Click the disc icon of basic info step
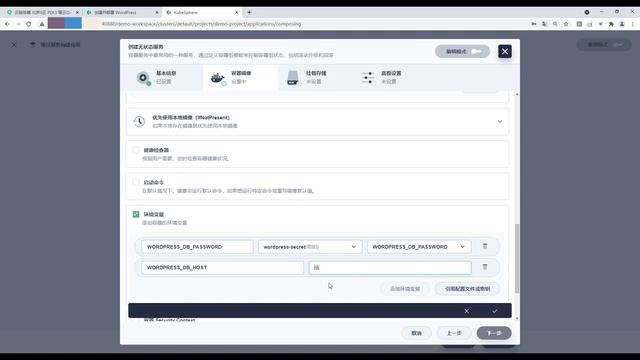 [143, 78]
